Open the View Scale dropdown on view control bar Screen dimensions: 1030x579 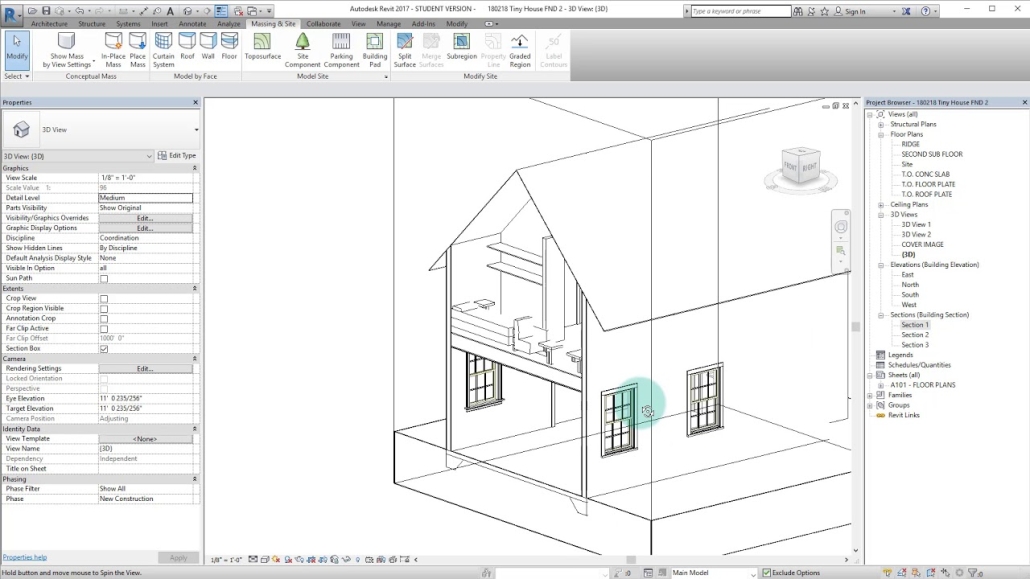pos(229,561)
